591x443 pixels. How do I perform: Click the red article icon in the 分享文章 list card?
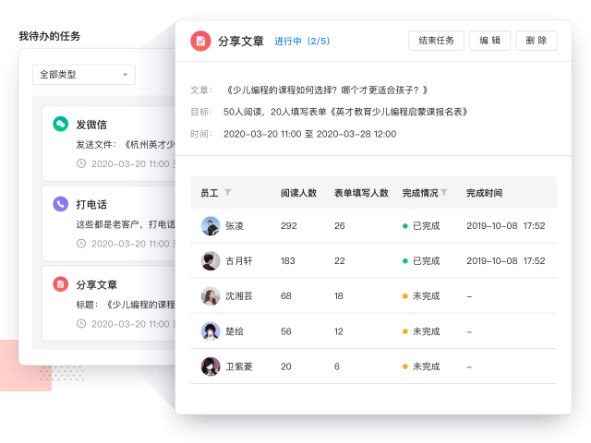pyautogui.click(x=60, y=284)
